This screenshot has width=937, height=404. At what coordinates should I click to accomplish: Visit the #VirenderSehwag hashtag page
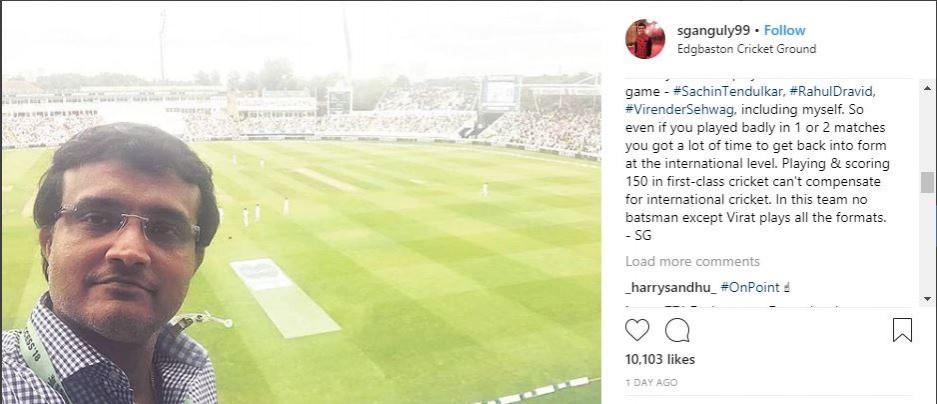click(x=681, y=109)
